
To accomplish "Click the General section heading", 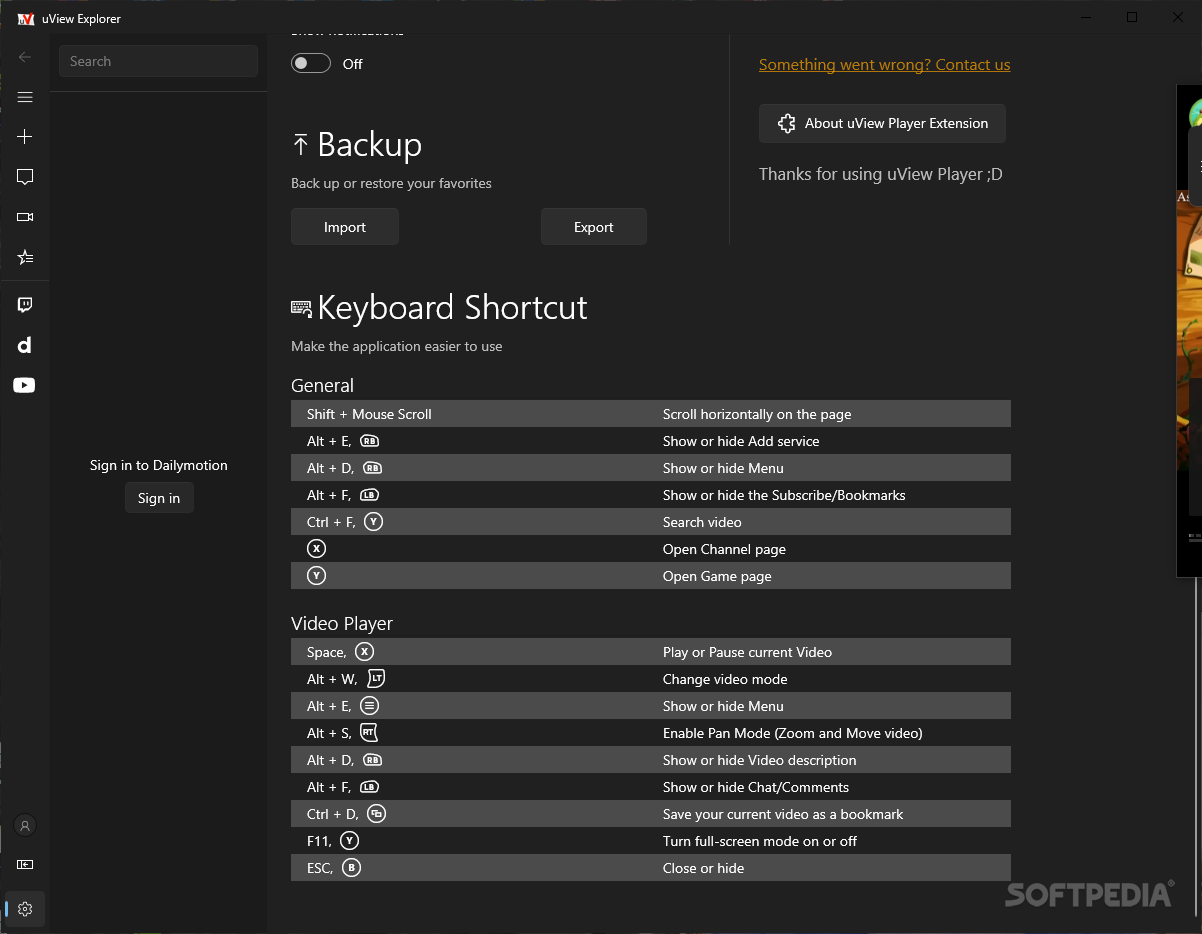I will tap(322, 385).
